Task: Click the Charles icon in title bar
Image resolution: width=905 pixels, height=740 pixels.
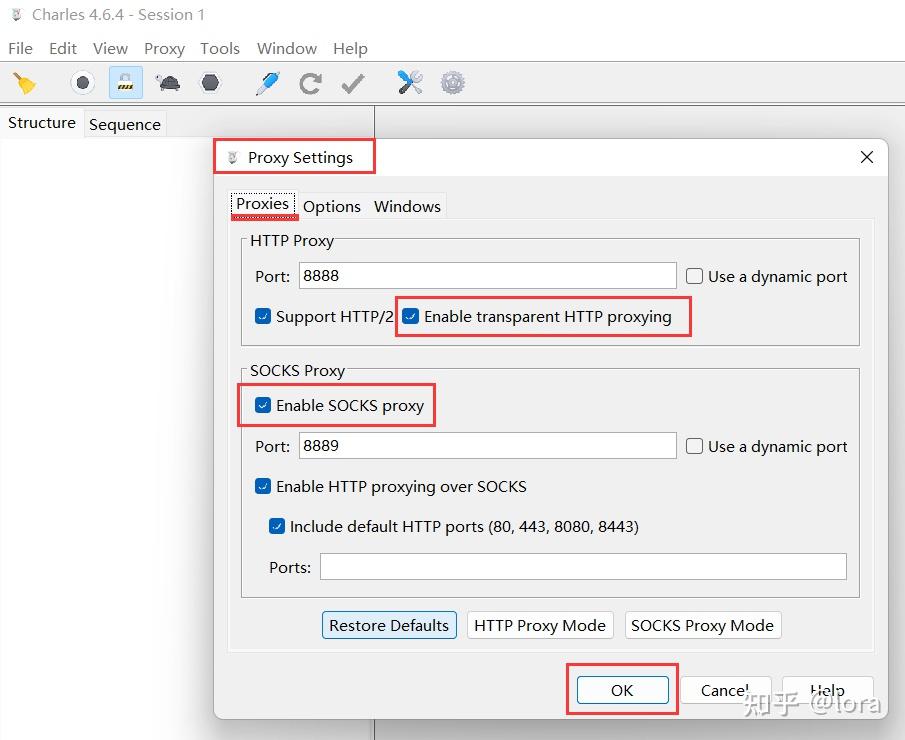Action: click(17, 14)
